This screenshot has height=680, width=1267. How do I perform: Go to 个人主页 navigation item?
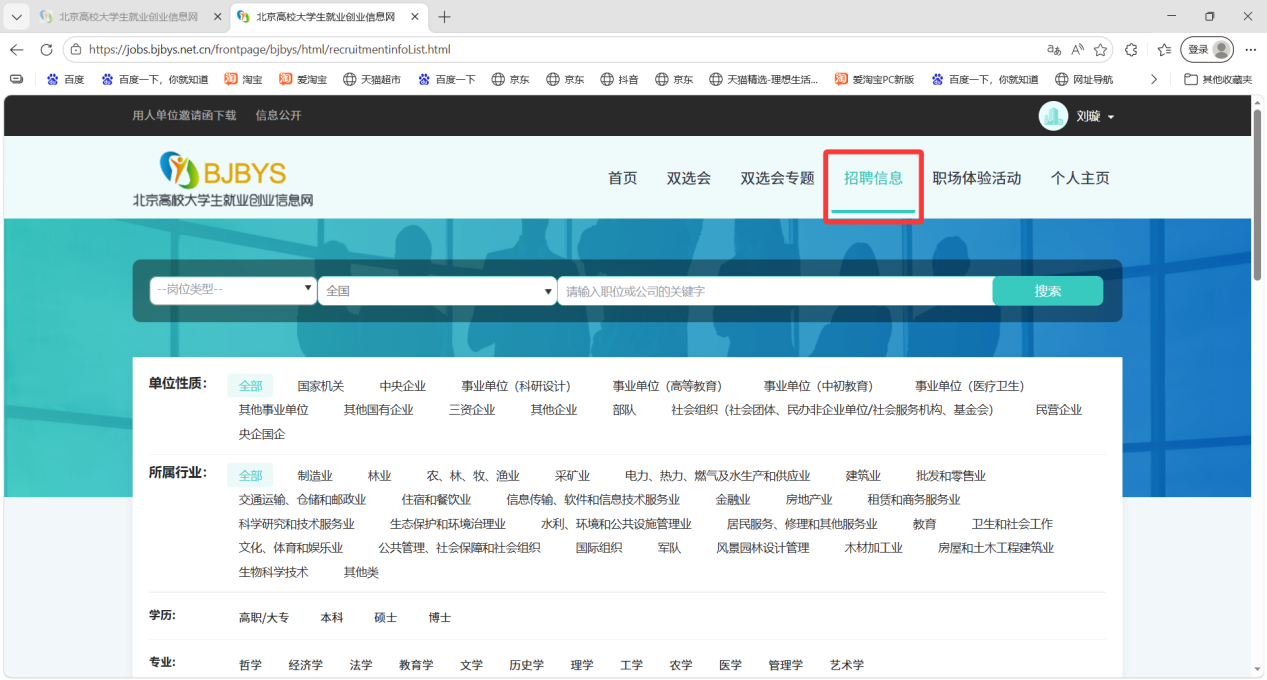(1080, 178)
